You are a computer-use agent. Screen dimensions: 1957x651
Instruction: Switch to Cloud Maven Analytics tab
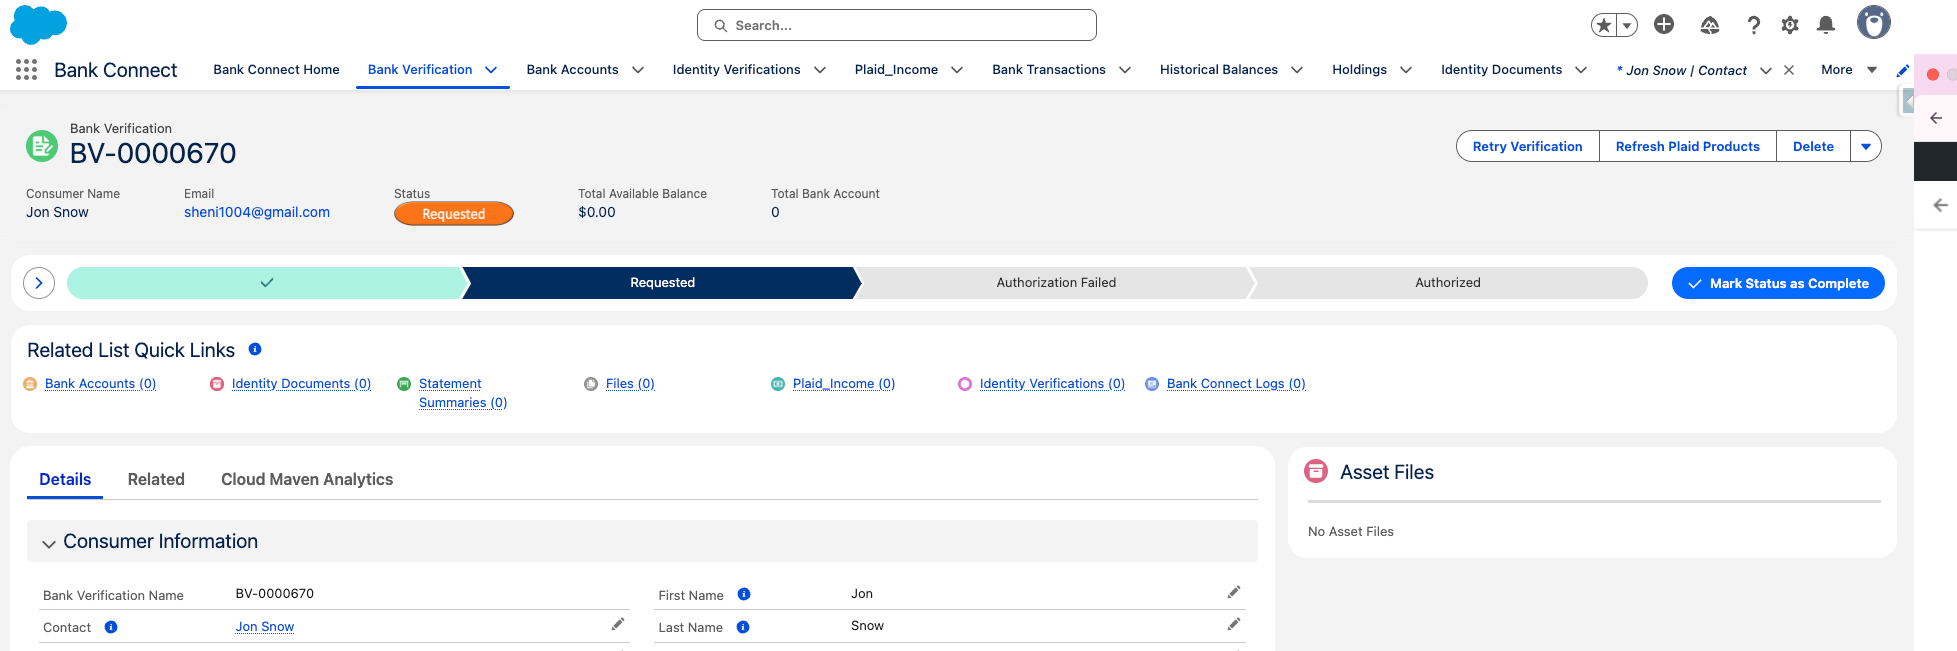click(307, 480)
